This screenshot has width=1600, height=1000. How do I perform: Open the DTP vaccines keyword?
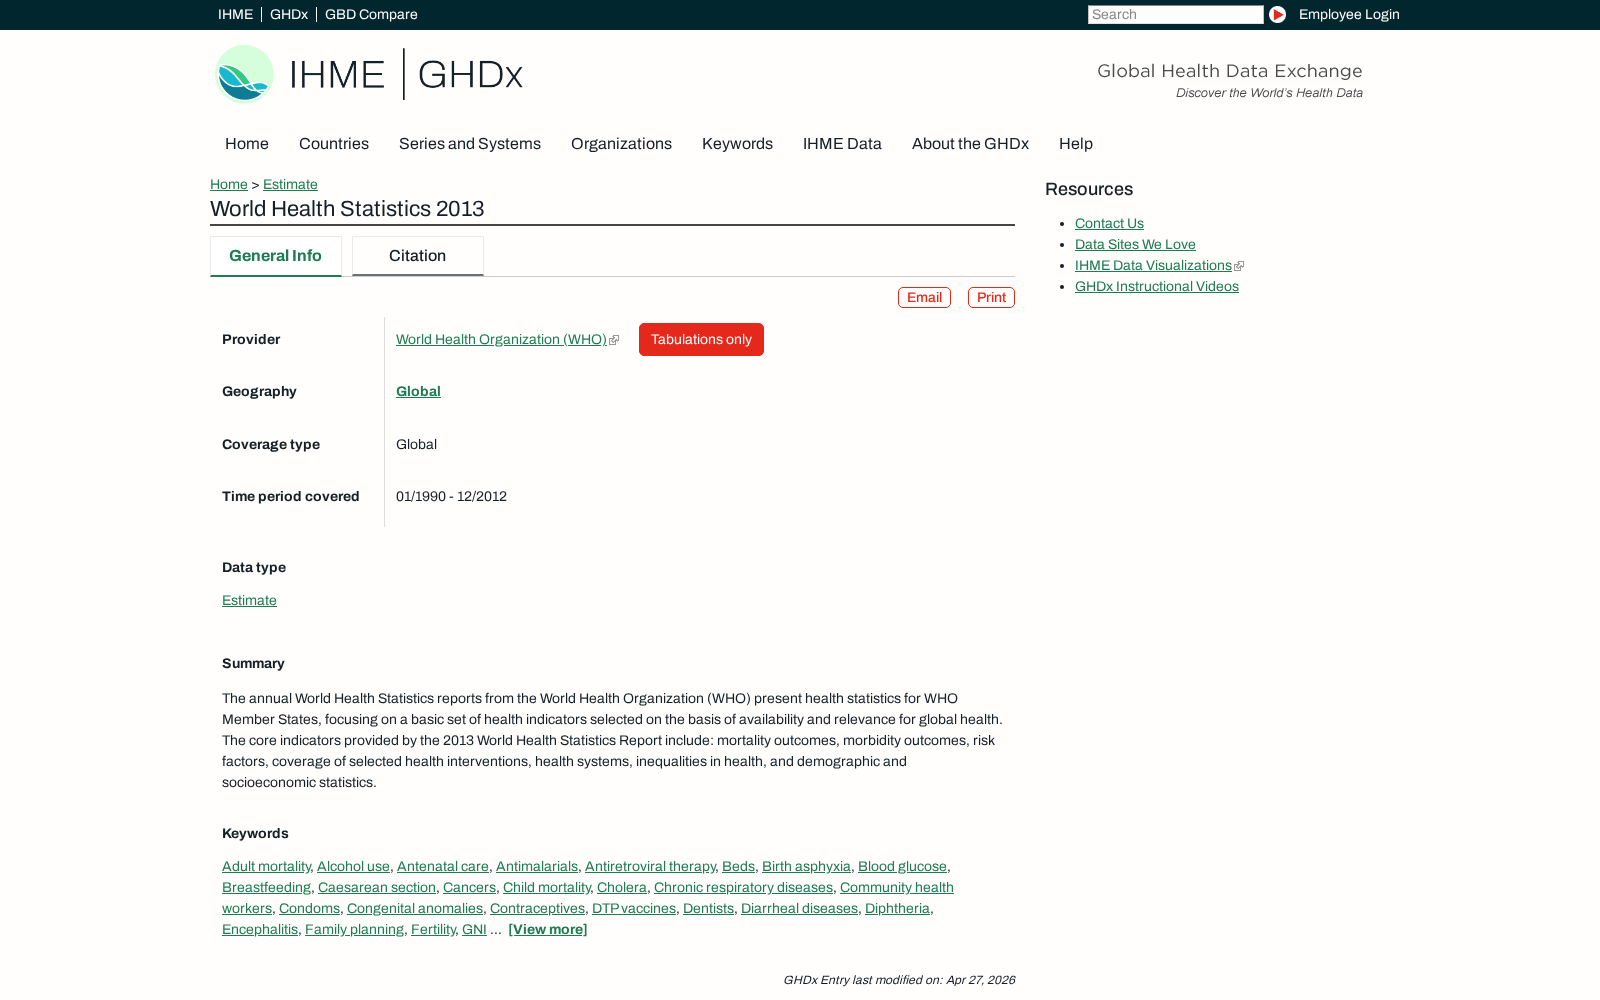(634, 909)
